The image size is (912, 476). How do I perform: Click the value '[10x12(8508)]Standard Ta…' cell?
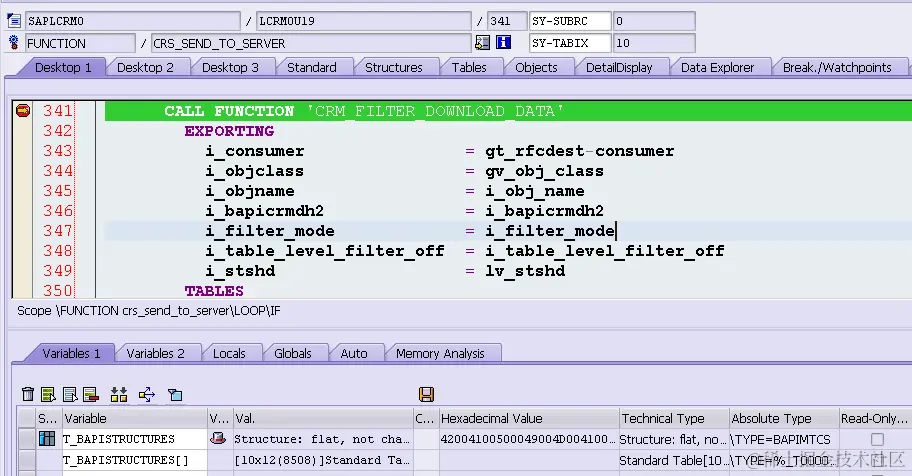pyautogui.click(x=322, y=460)
